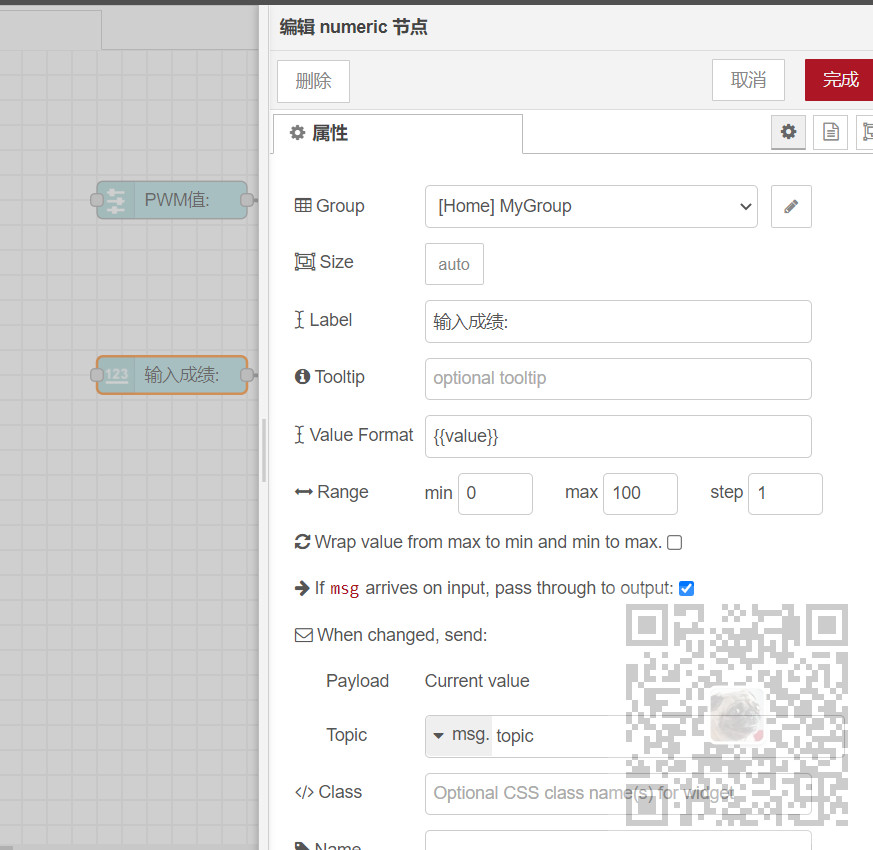Click the Label input field
Image resolution: width=873 pixels, height=850 pixels.
click(618, 322)
